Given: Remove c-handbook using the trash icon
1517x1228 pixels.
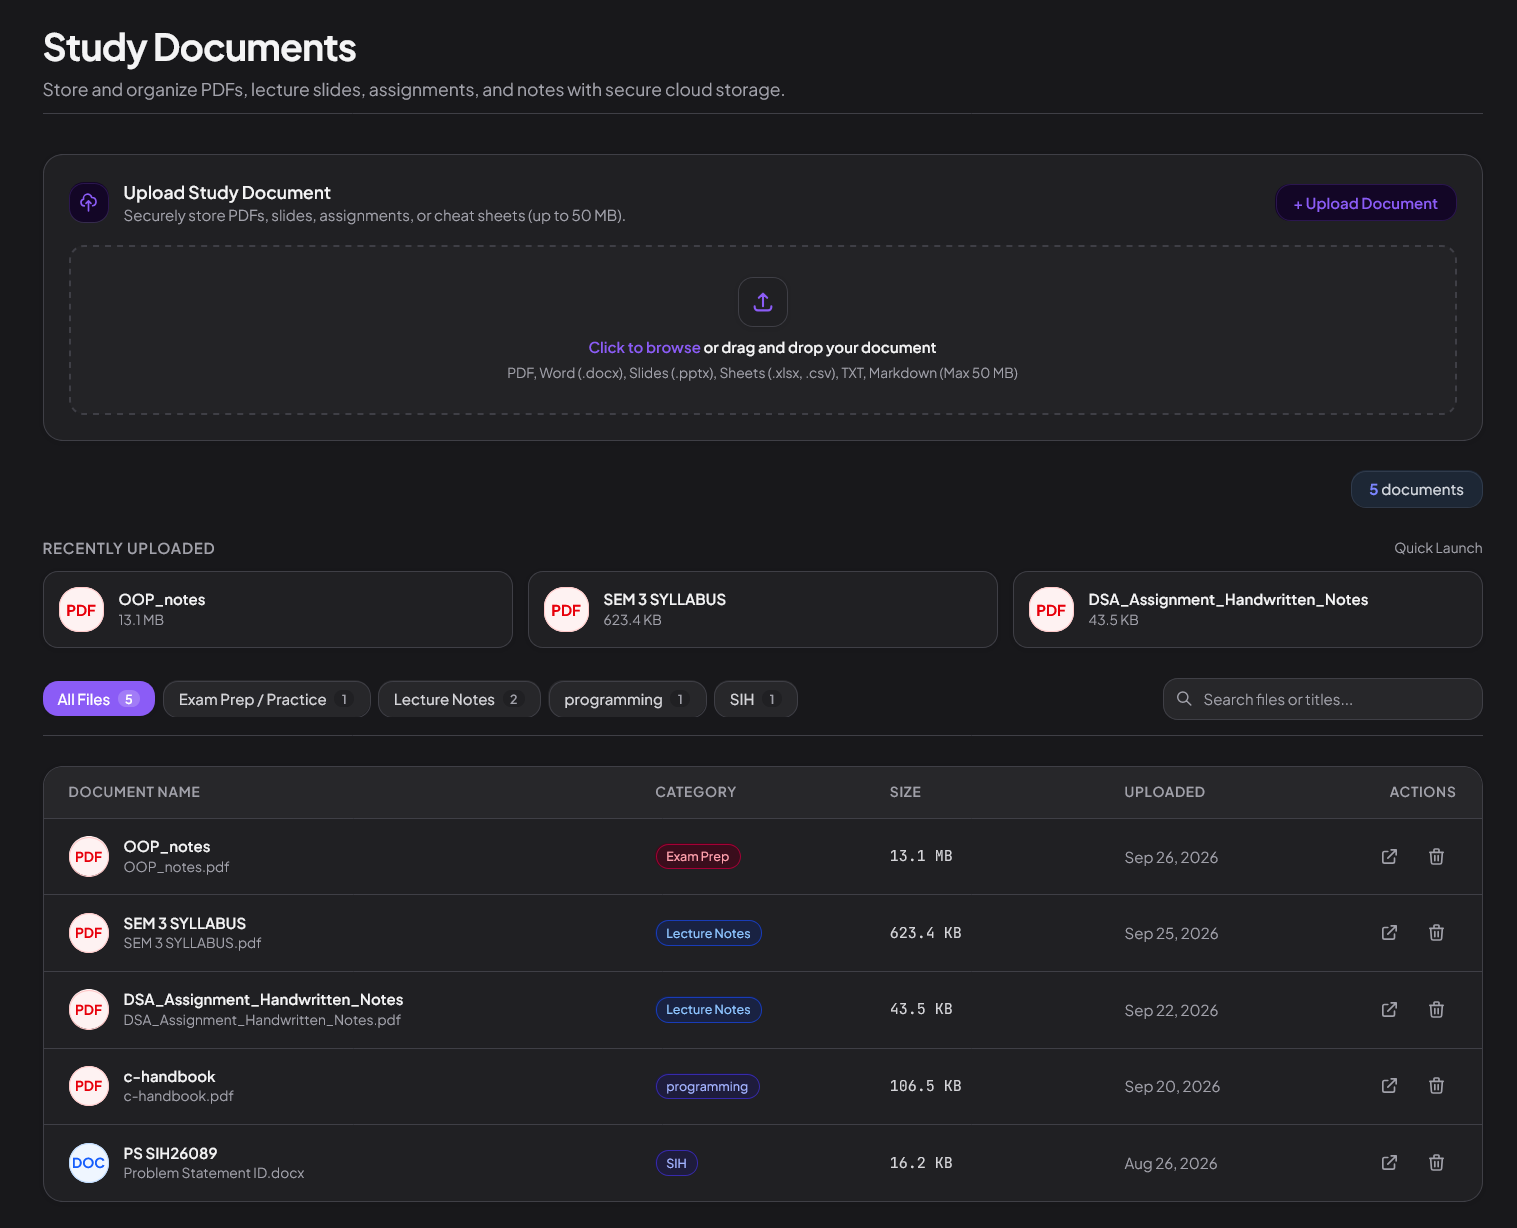Looking at the screenshot, I should 1436,1085.
